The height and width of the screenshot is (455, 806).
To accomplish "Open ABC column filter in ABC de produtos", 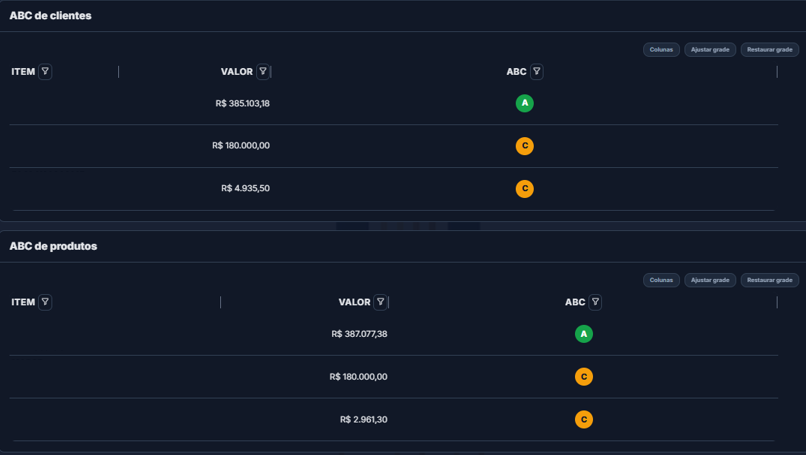I will pyautogui.click(x=595, y=302).
